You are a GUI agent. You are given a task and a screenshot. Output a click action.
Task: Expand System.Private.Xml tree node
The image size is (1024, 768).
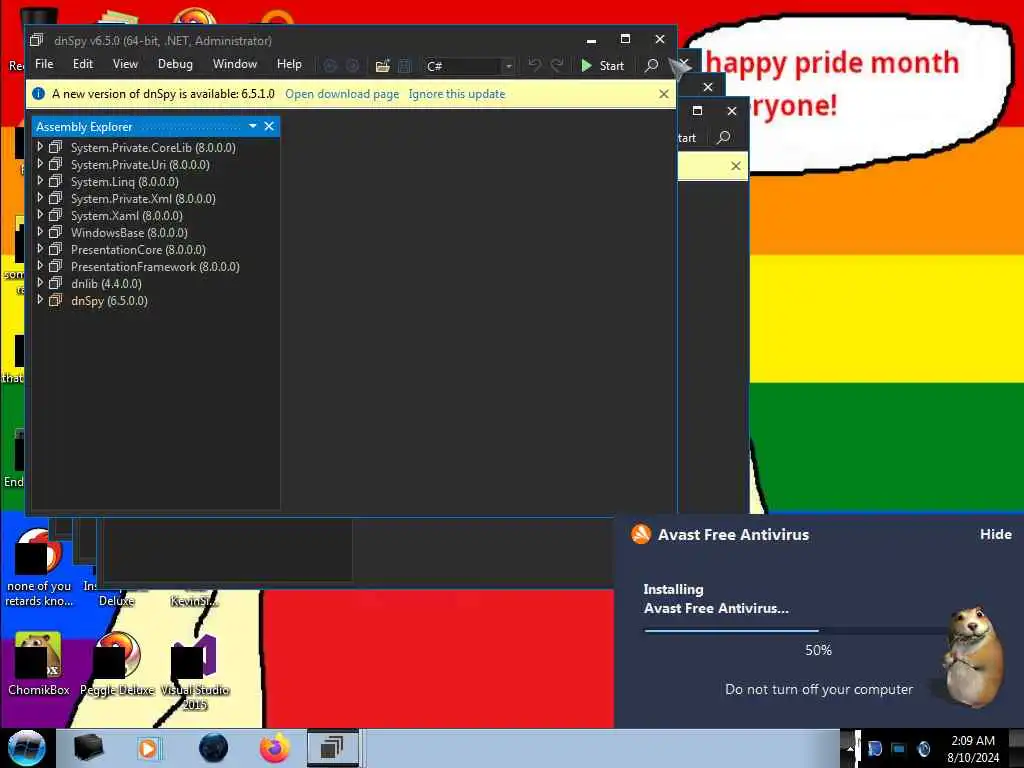40,198
